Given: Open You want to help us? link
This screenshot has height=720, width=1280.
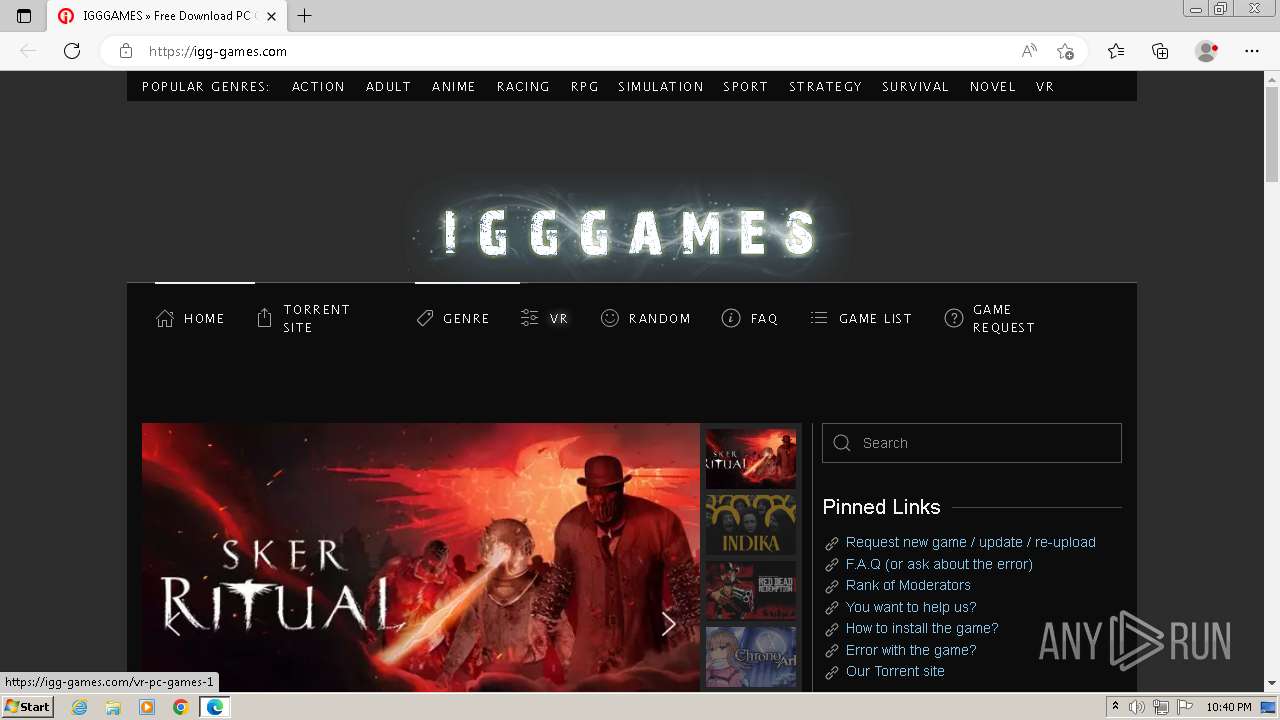Looking at the screenshot, I should pyautogui.click(x=911, y=607).
